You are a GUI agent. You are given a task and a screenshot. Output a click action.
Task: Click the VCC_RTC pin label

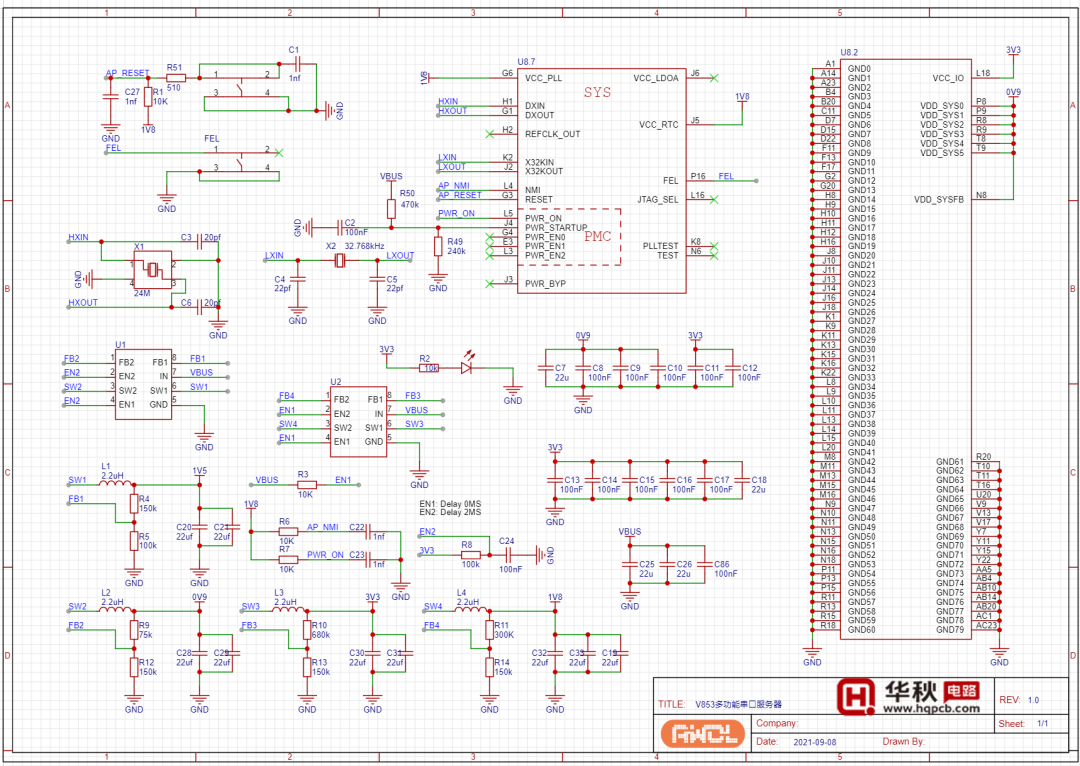pos(659,125)
